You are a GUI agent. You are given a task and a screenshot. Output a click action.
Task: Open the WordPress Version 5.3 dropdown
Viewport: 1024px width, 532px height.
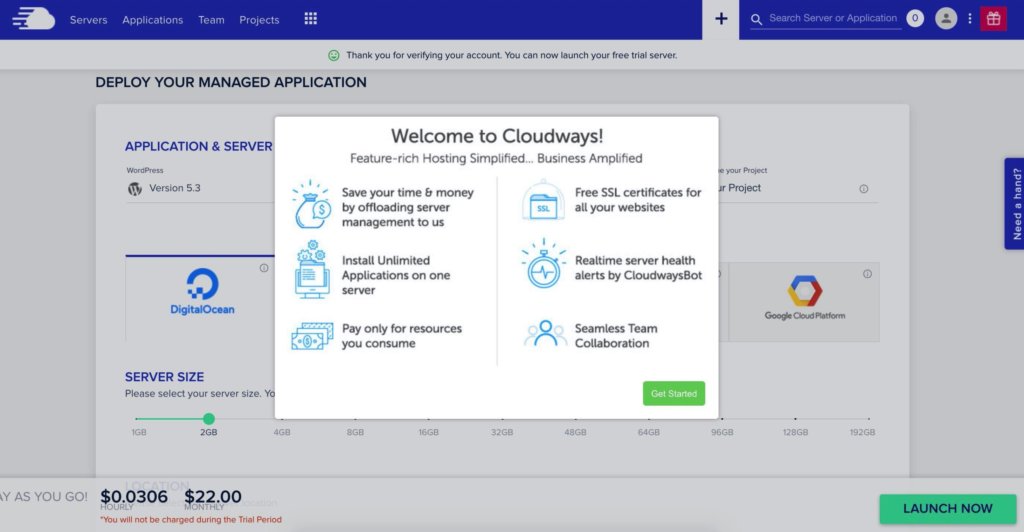tap(200, 189)
